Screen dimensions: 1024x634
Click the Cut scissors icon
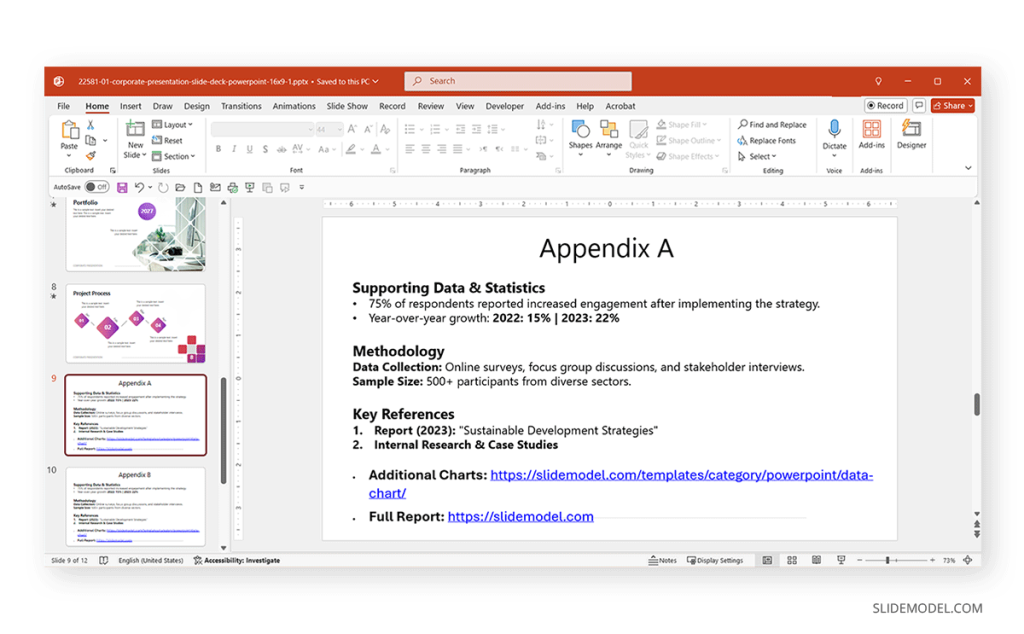[x=90, y=125]
